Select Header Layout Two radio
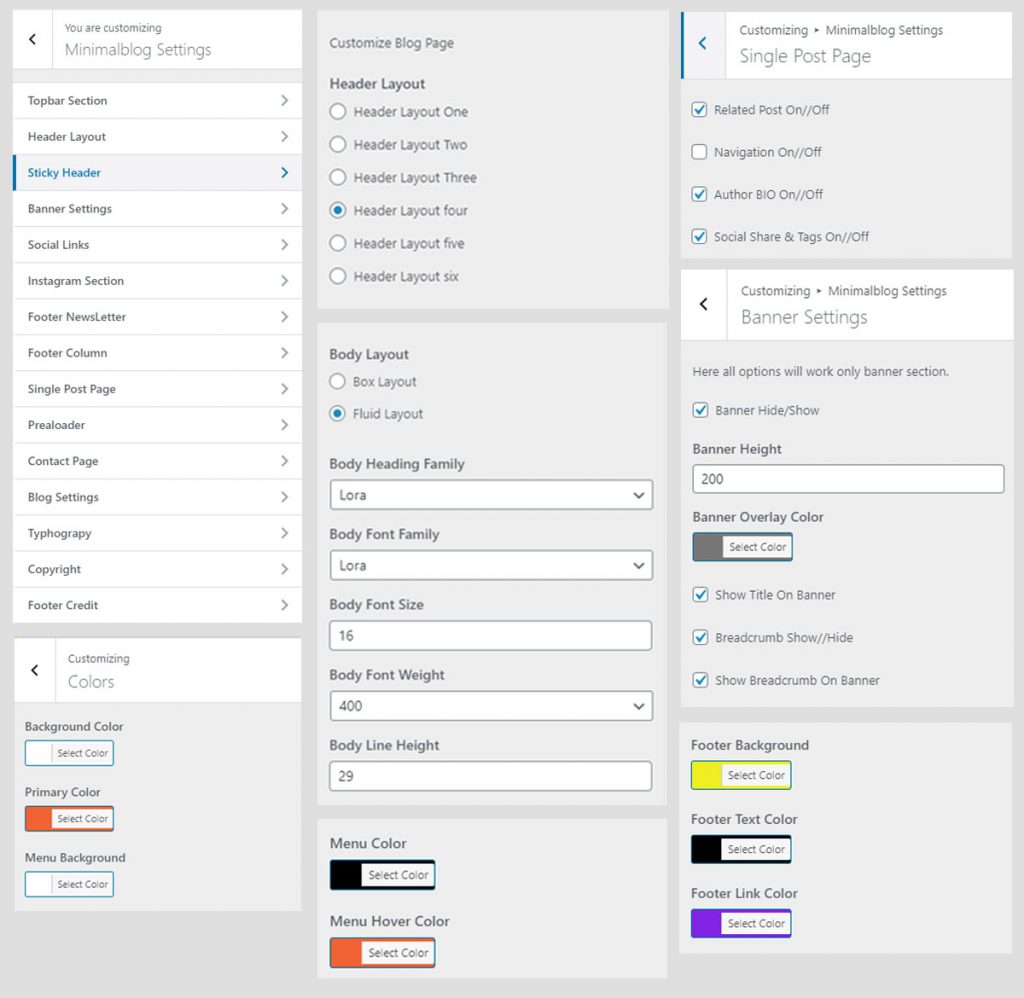Screen dimensions: 1024x998 [338, 144]
